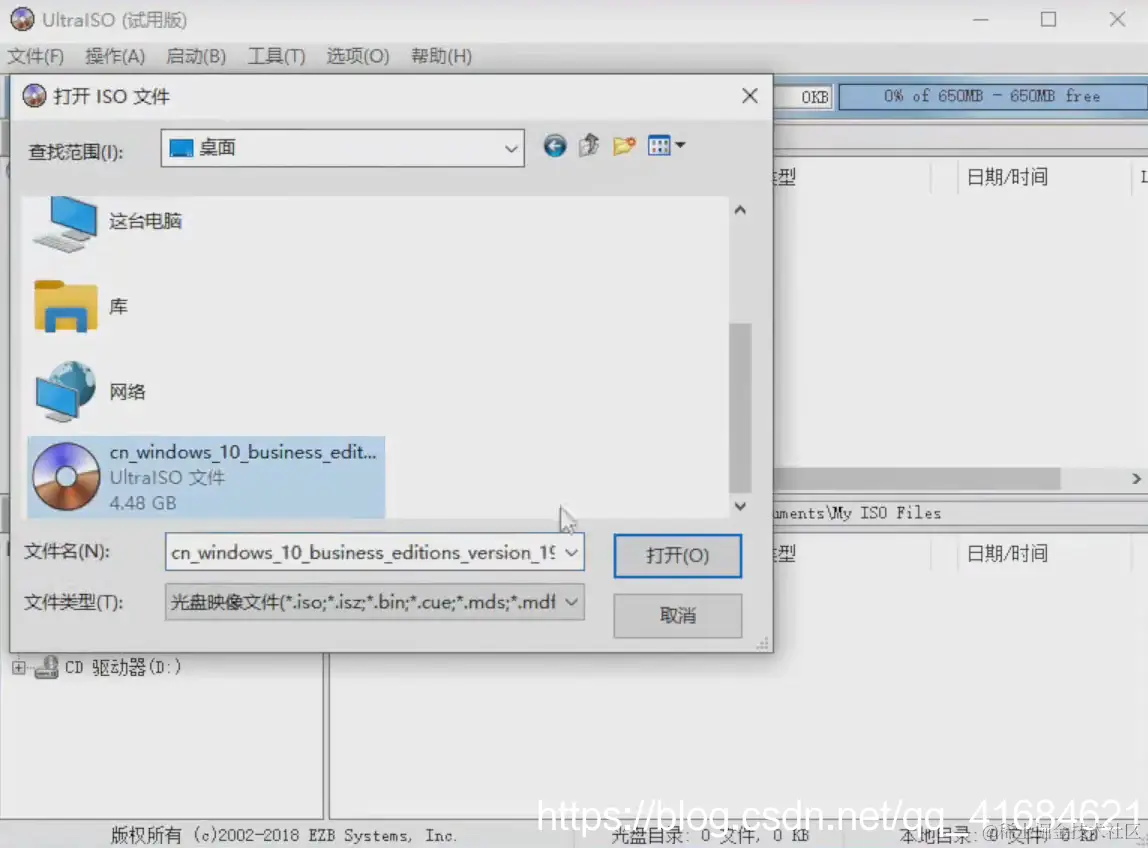1148x848 pixels.
Task: Open the 文件名 combo box dropdown arrow
Action: pyautogui.click(x=571, y=552)
